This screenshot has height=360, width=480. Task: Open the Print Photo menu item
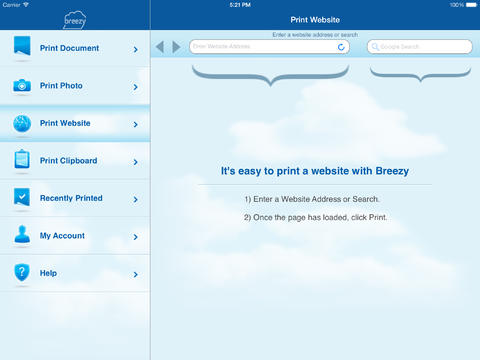click(x=75, y=86)
